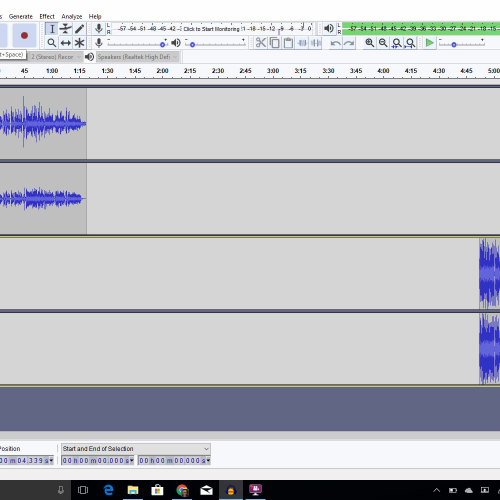Select the Multi-Tool asterisk icon
Screen dimensions: 500x500
coord(79,43)
